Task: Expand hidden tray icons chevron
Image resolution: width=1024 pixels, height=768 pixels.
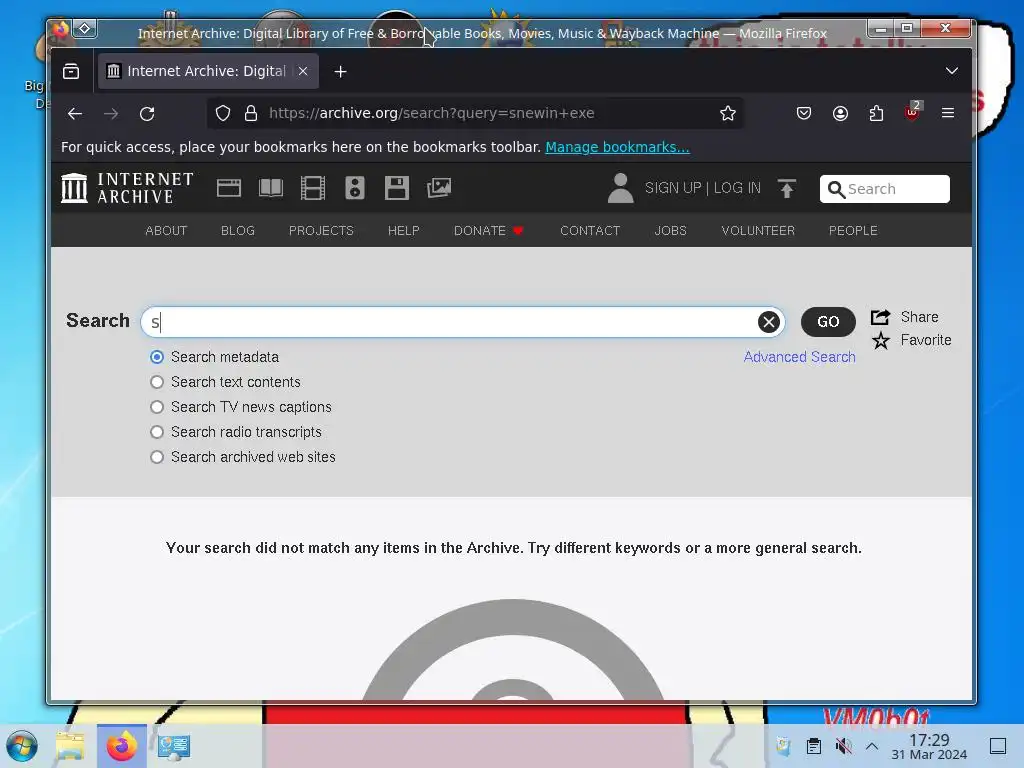Action: pos(872,746)
